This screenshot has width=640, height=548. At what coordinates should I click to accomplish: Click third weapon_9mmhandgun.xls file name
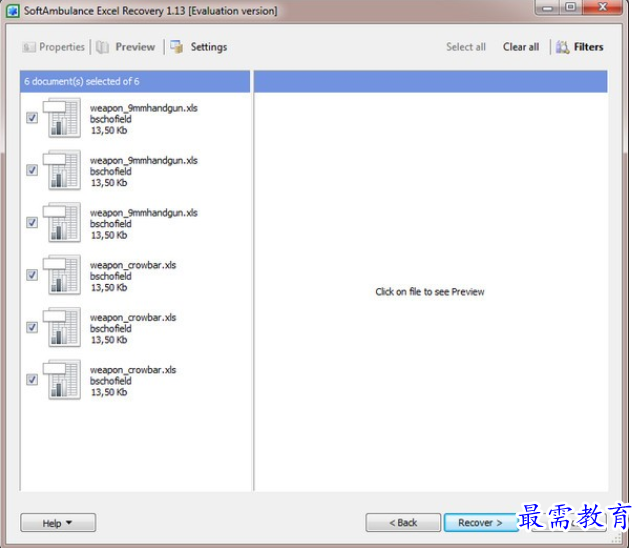pos(144,213)
